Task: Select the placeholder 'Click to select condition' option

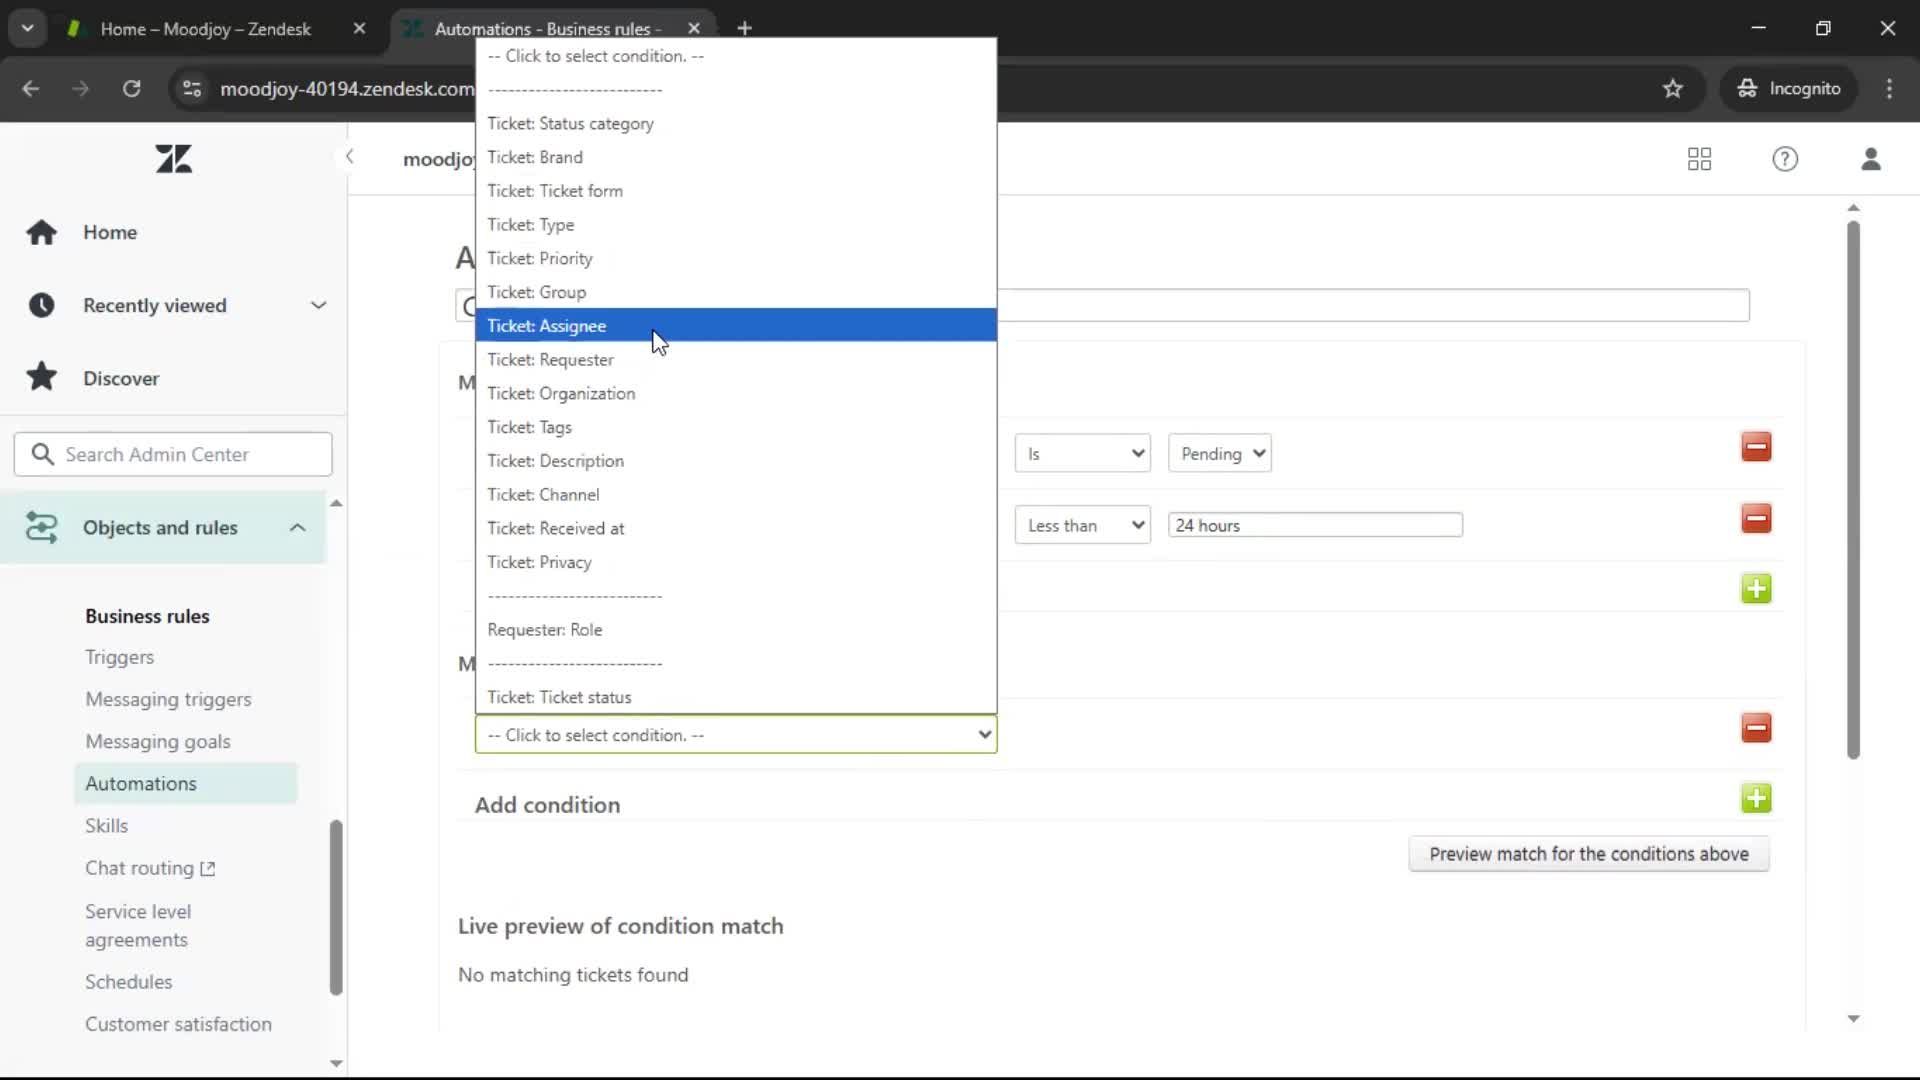Action: coord(736,56)
